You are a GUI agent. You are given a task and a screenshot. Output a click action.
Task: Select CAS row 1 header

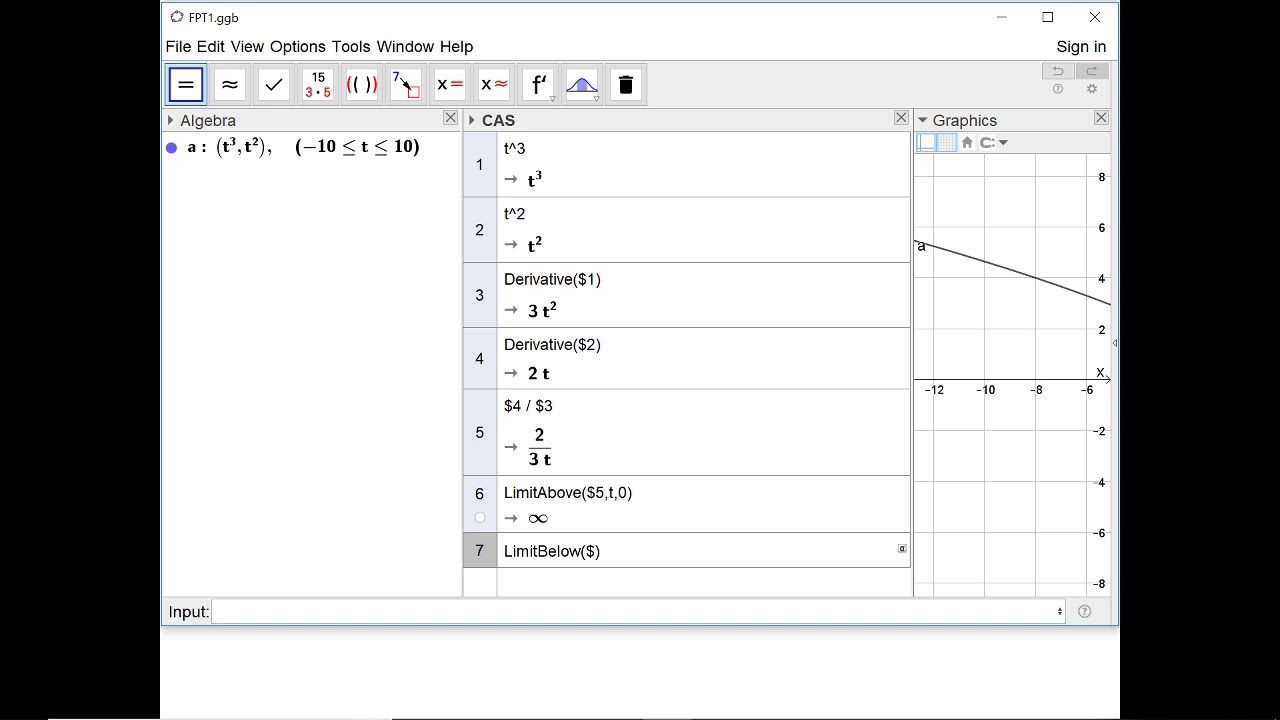click(480, 165)
